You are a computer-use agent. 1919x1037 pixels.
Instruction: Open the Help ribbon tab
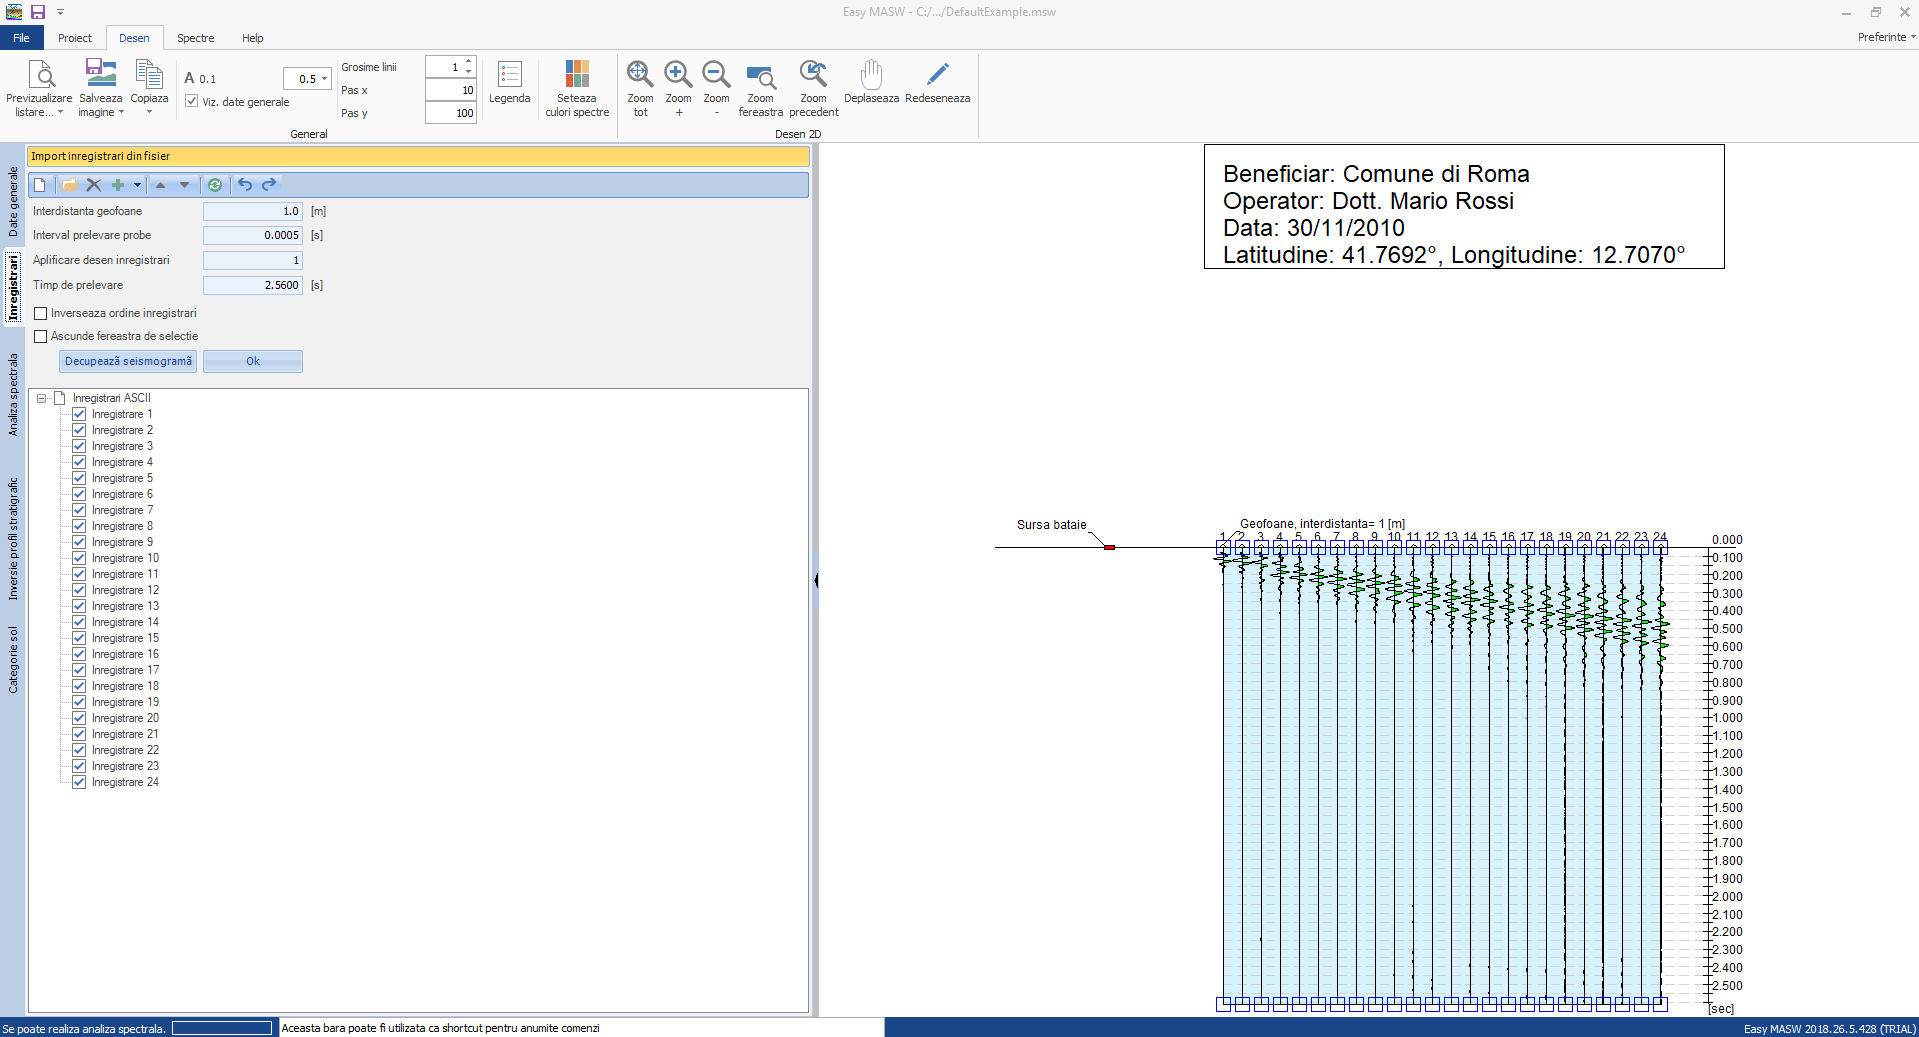point(253,38)
